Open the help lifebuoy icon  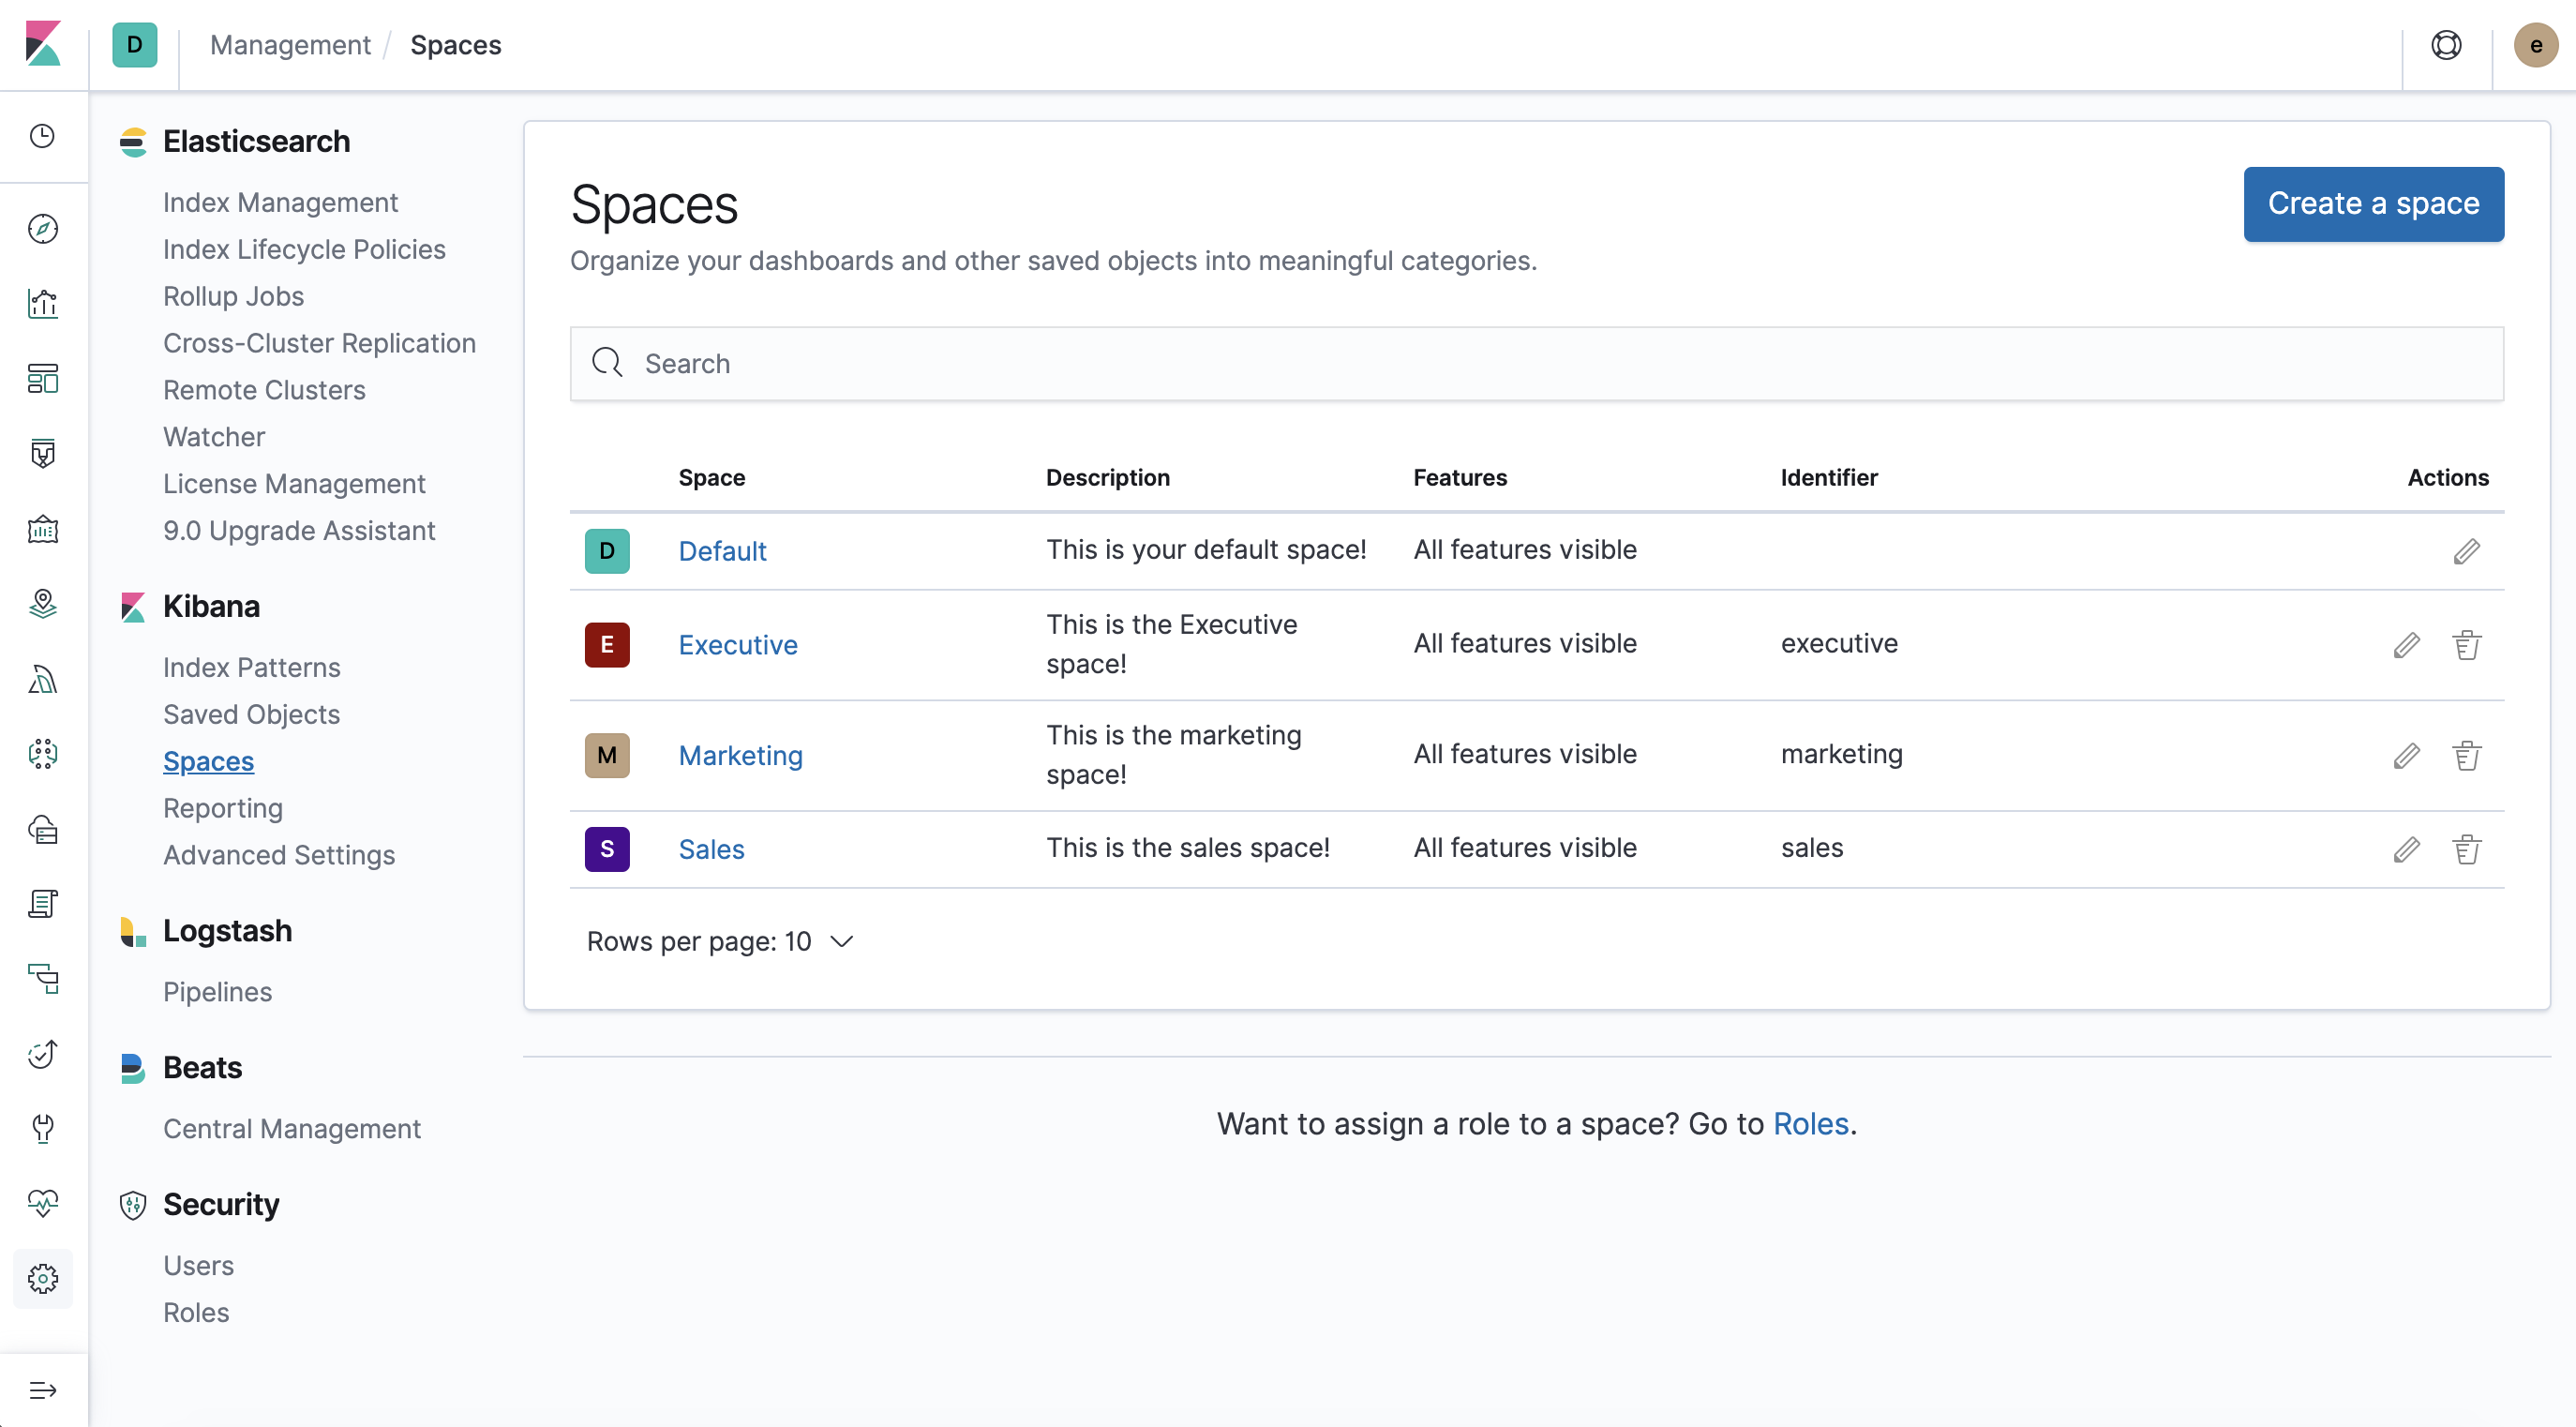point(2446,45)
